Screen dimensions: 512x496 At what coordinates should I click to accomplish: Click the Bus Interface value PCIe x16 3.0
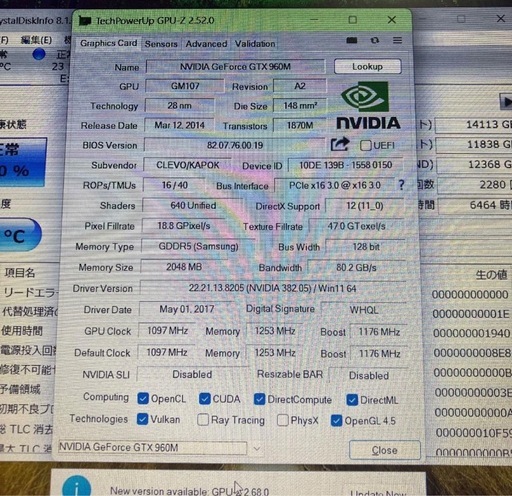[x=335, y=185]
